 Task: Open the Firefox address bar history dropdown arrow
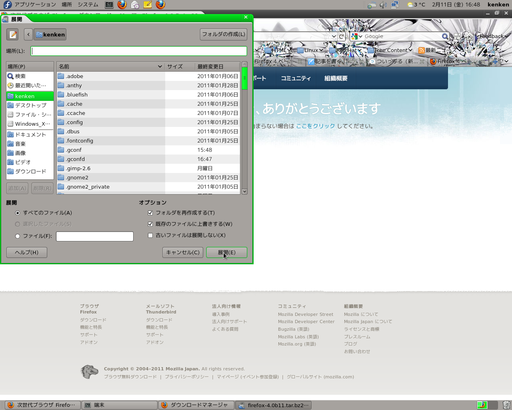(334, 36)
